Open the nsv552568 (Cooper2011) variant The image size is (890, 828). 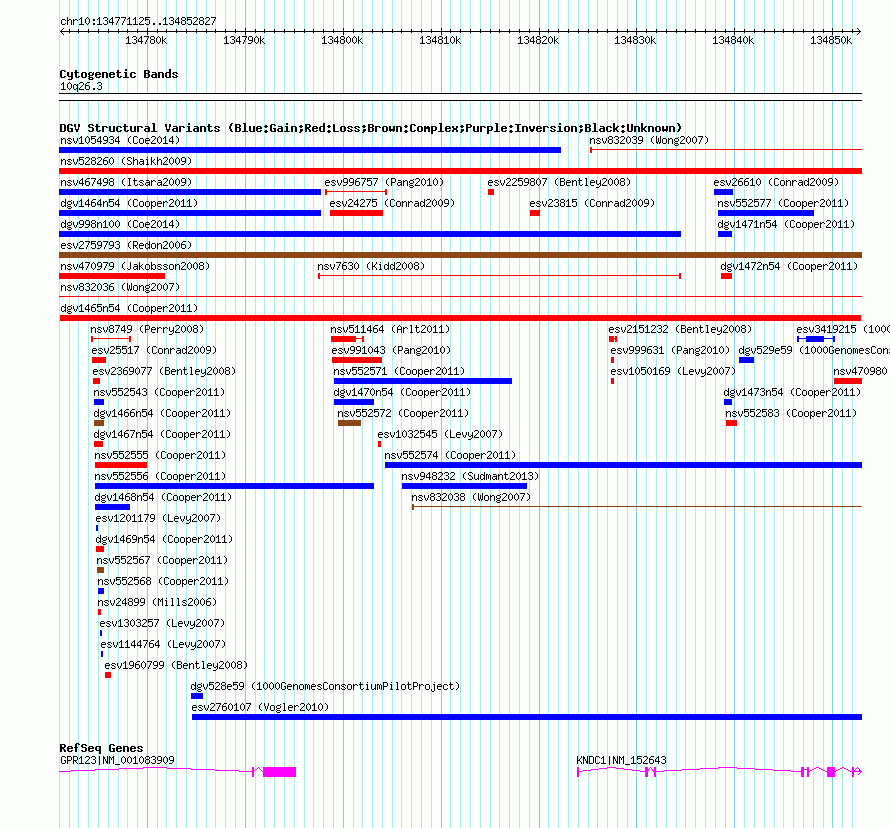[163, 581]
